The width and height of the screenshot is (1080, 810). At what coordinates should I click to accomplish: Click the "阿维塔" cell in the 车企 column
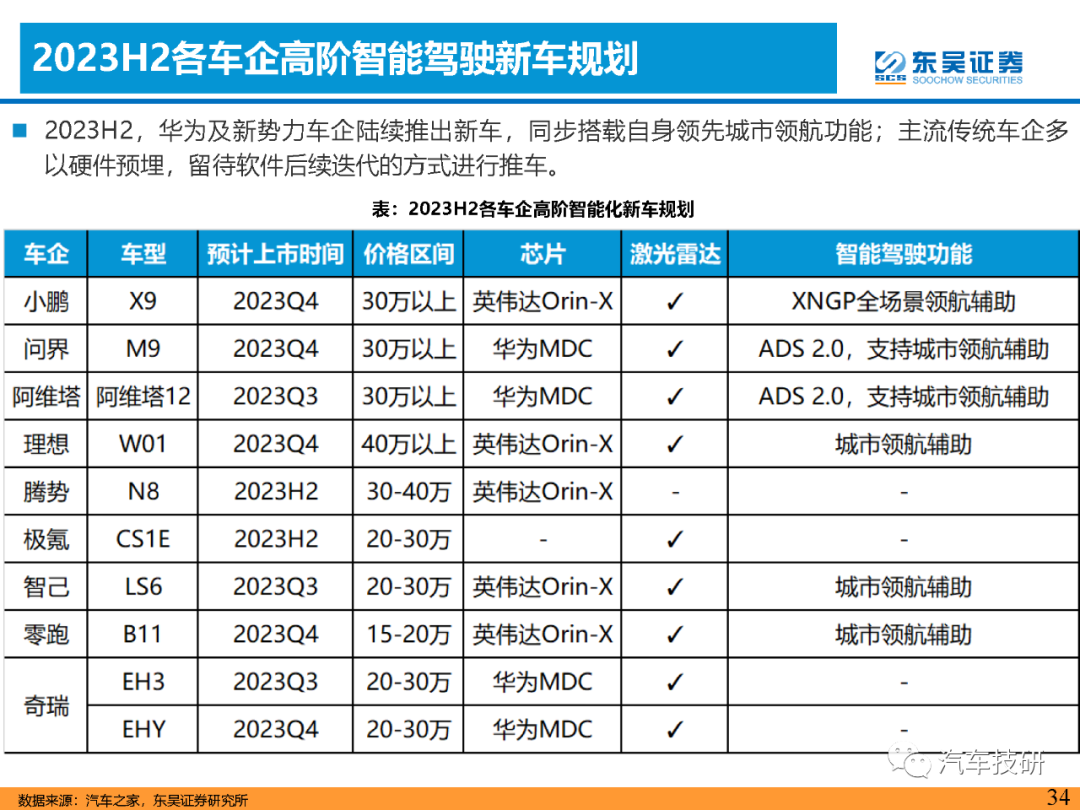(x=46, y=397)
